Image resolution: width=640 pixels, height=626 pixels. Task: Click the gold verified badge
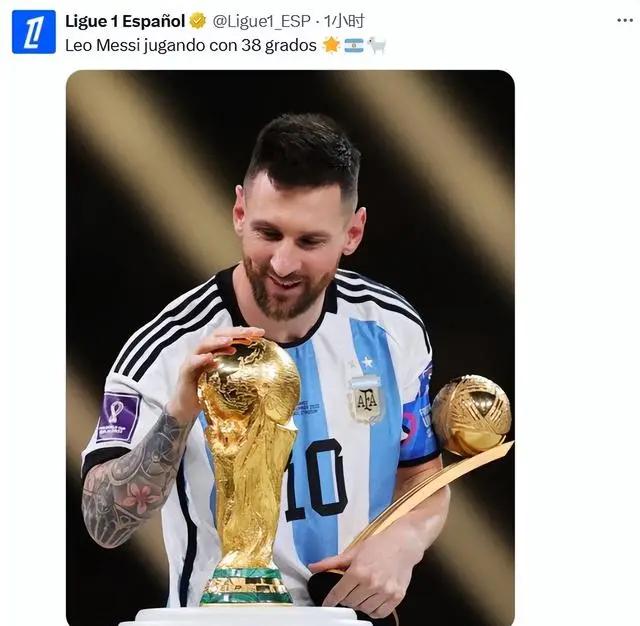click(198, 21)
